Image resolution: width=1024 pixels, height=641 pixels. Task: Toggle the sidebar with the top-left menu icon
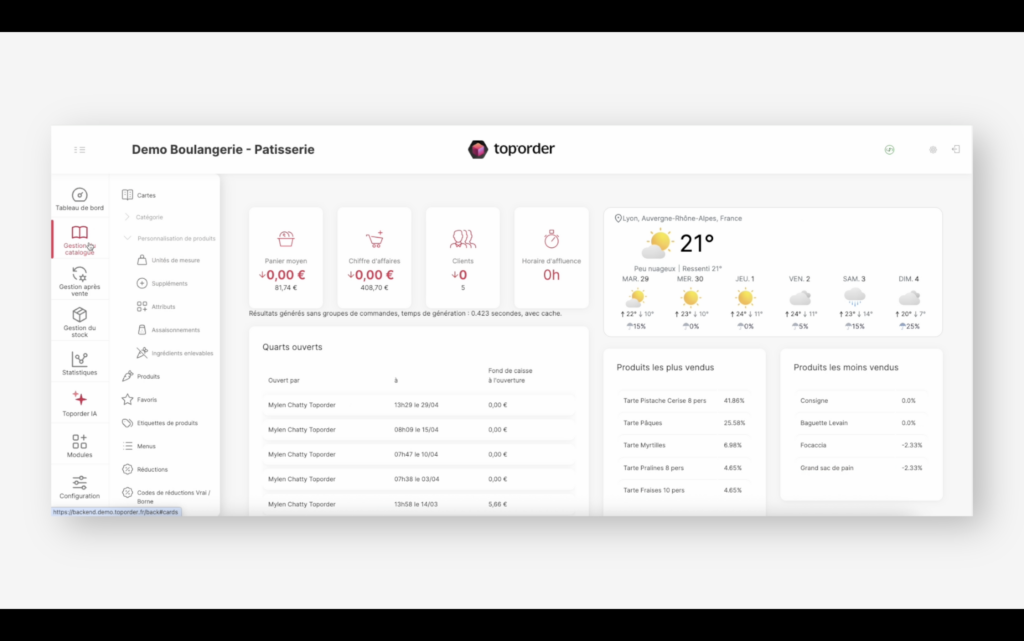(x=80, y=149)
